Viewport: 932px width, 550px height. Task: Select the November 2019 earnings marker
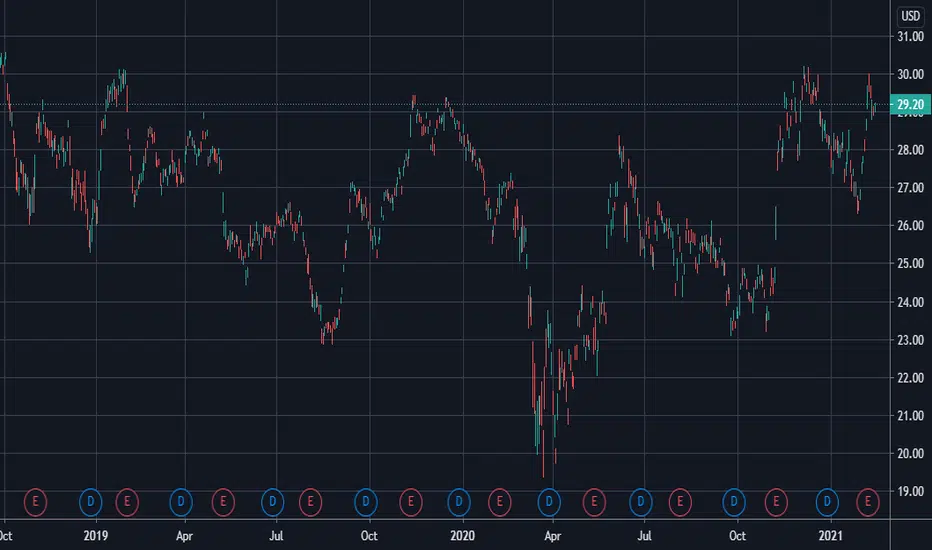(x=411, y=502)
